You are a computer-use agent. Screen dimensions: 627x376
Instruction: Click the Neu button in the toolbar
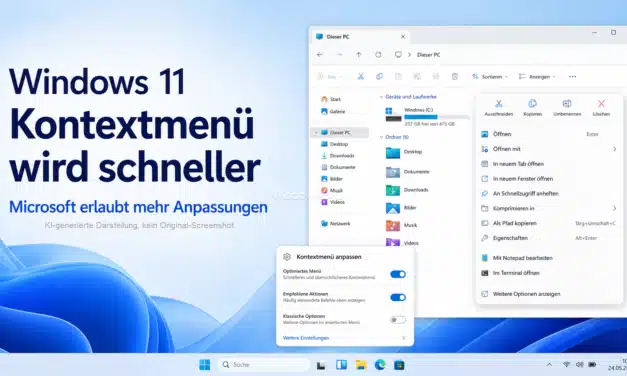[330, 76]
